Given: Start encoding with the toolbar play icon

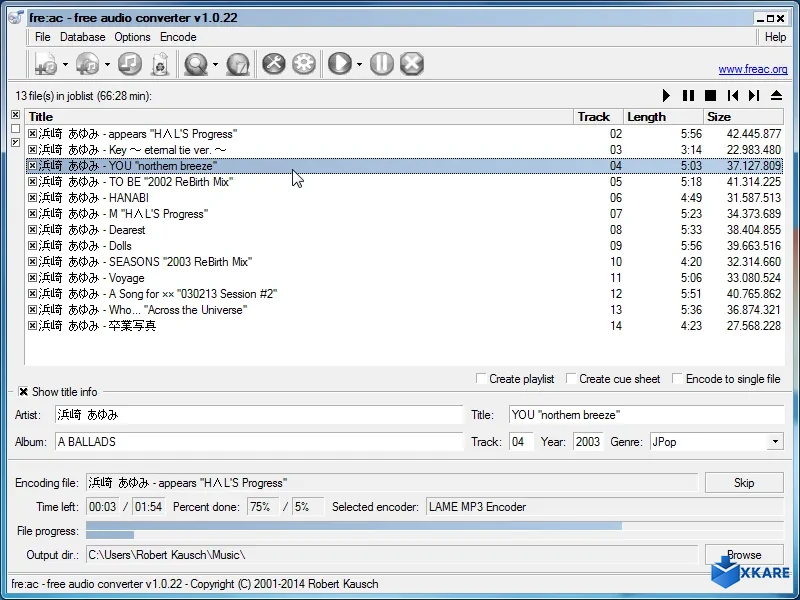Looking at the screenshot, I should (340, 64).
